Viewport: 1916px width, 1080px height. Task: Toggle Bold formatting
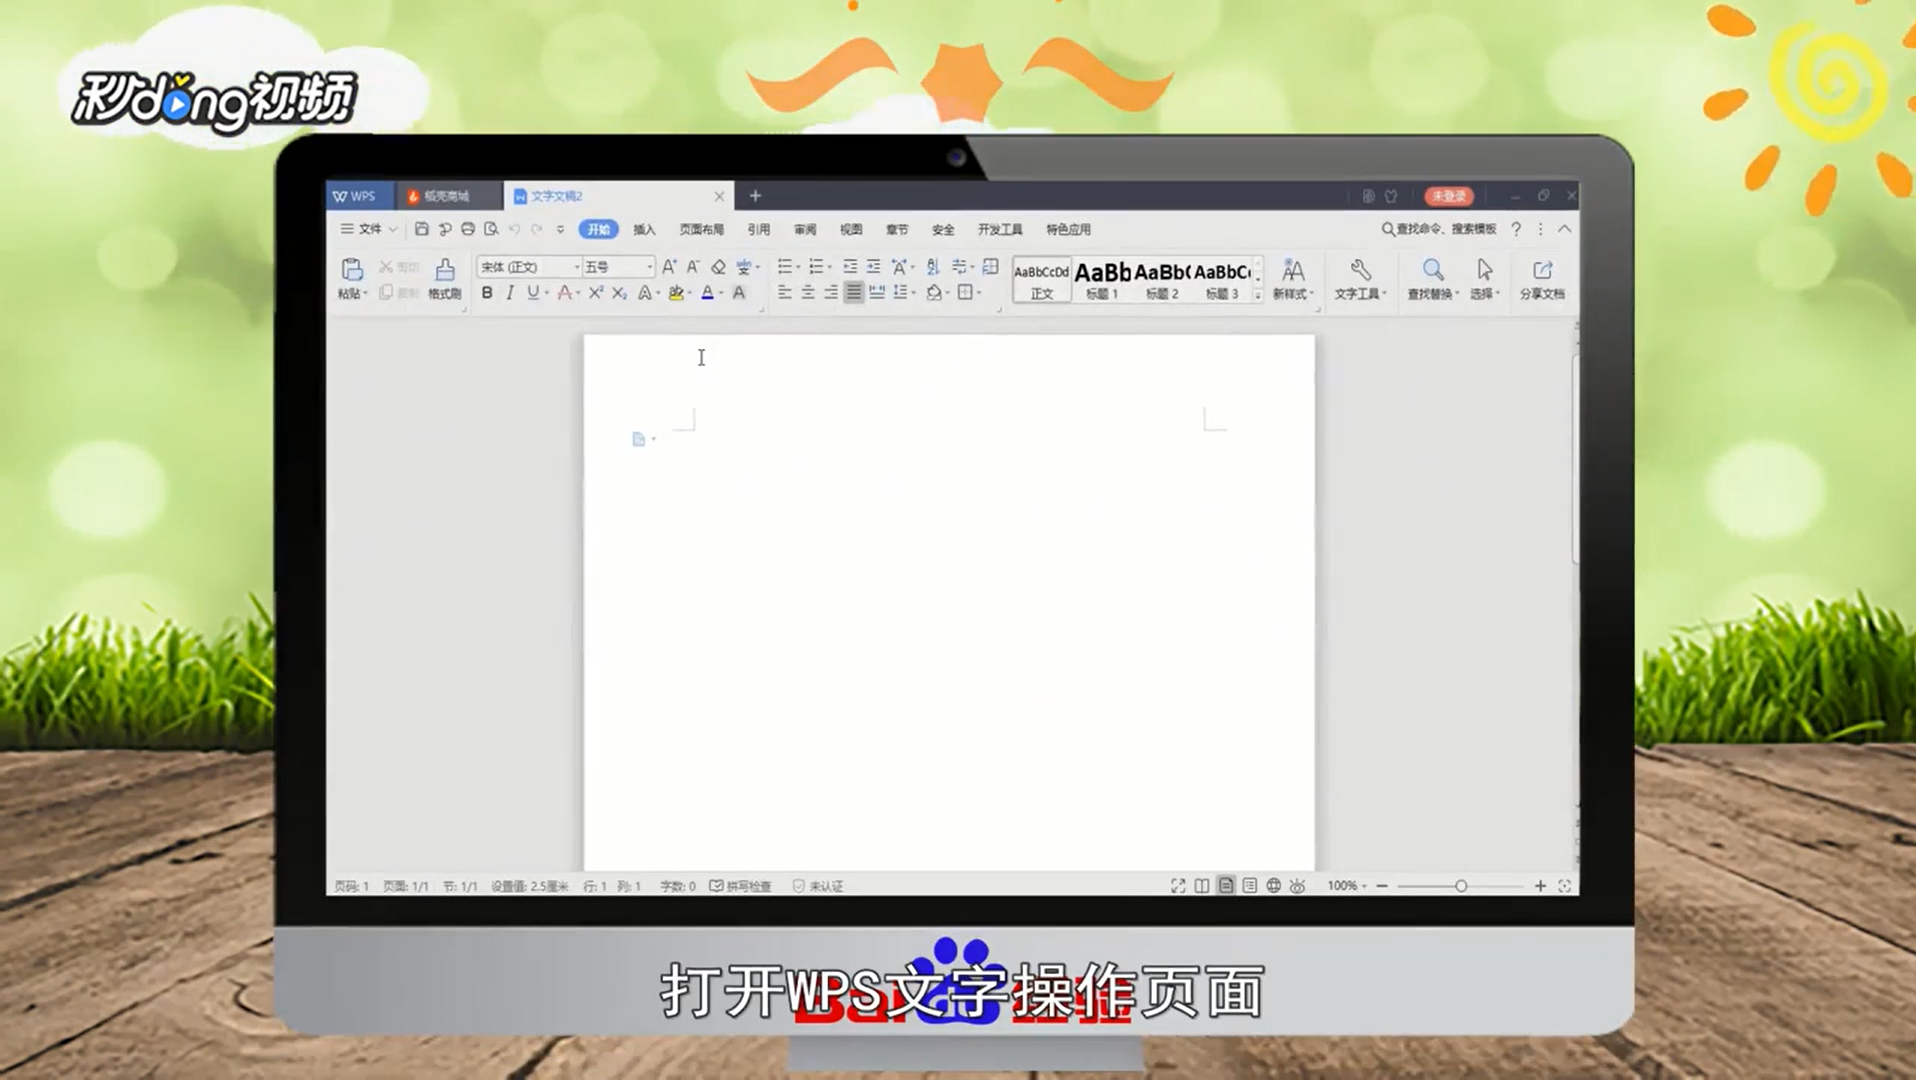[x=487, y=292]
